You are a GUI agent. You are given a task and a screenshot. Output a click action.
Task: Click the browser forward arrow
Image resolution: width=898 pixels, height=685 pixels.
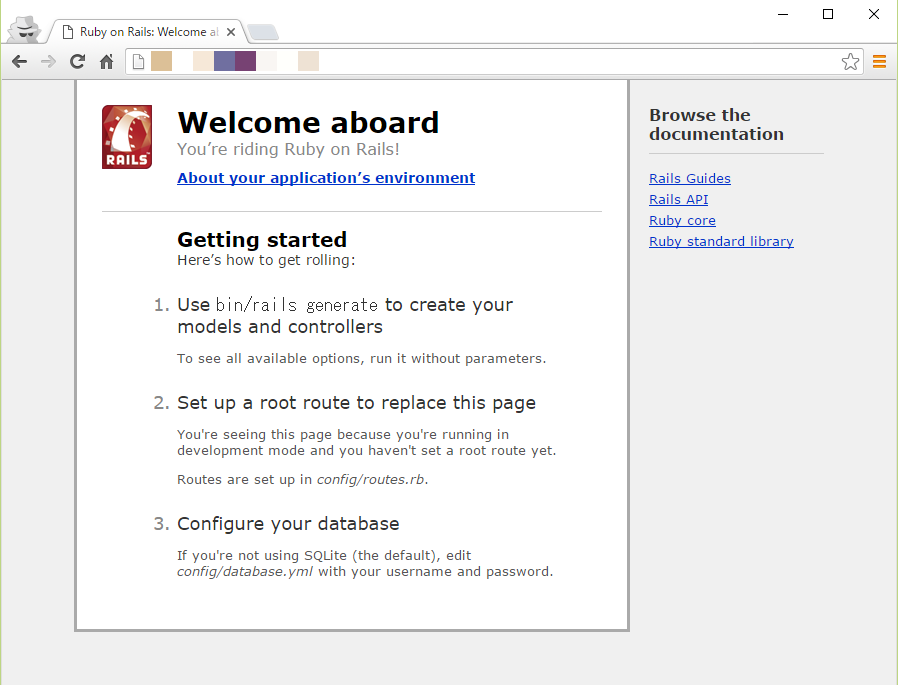click(x=49, y=61)
